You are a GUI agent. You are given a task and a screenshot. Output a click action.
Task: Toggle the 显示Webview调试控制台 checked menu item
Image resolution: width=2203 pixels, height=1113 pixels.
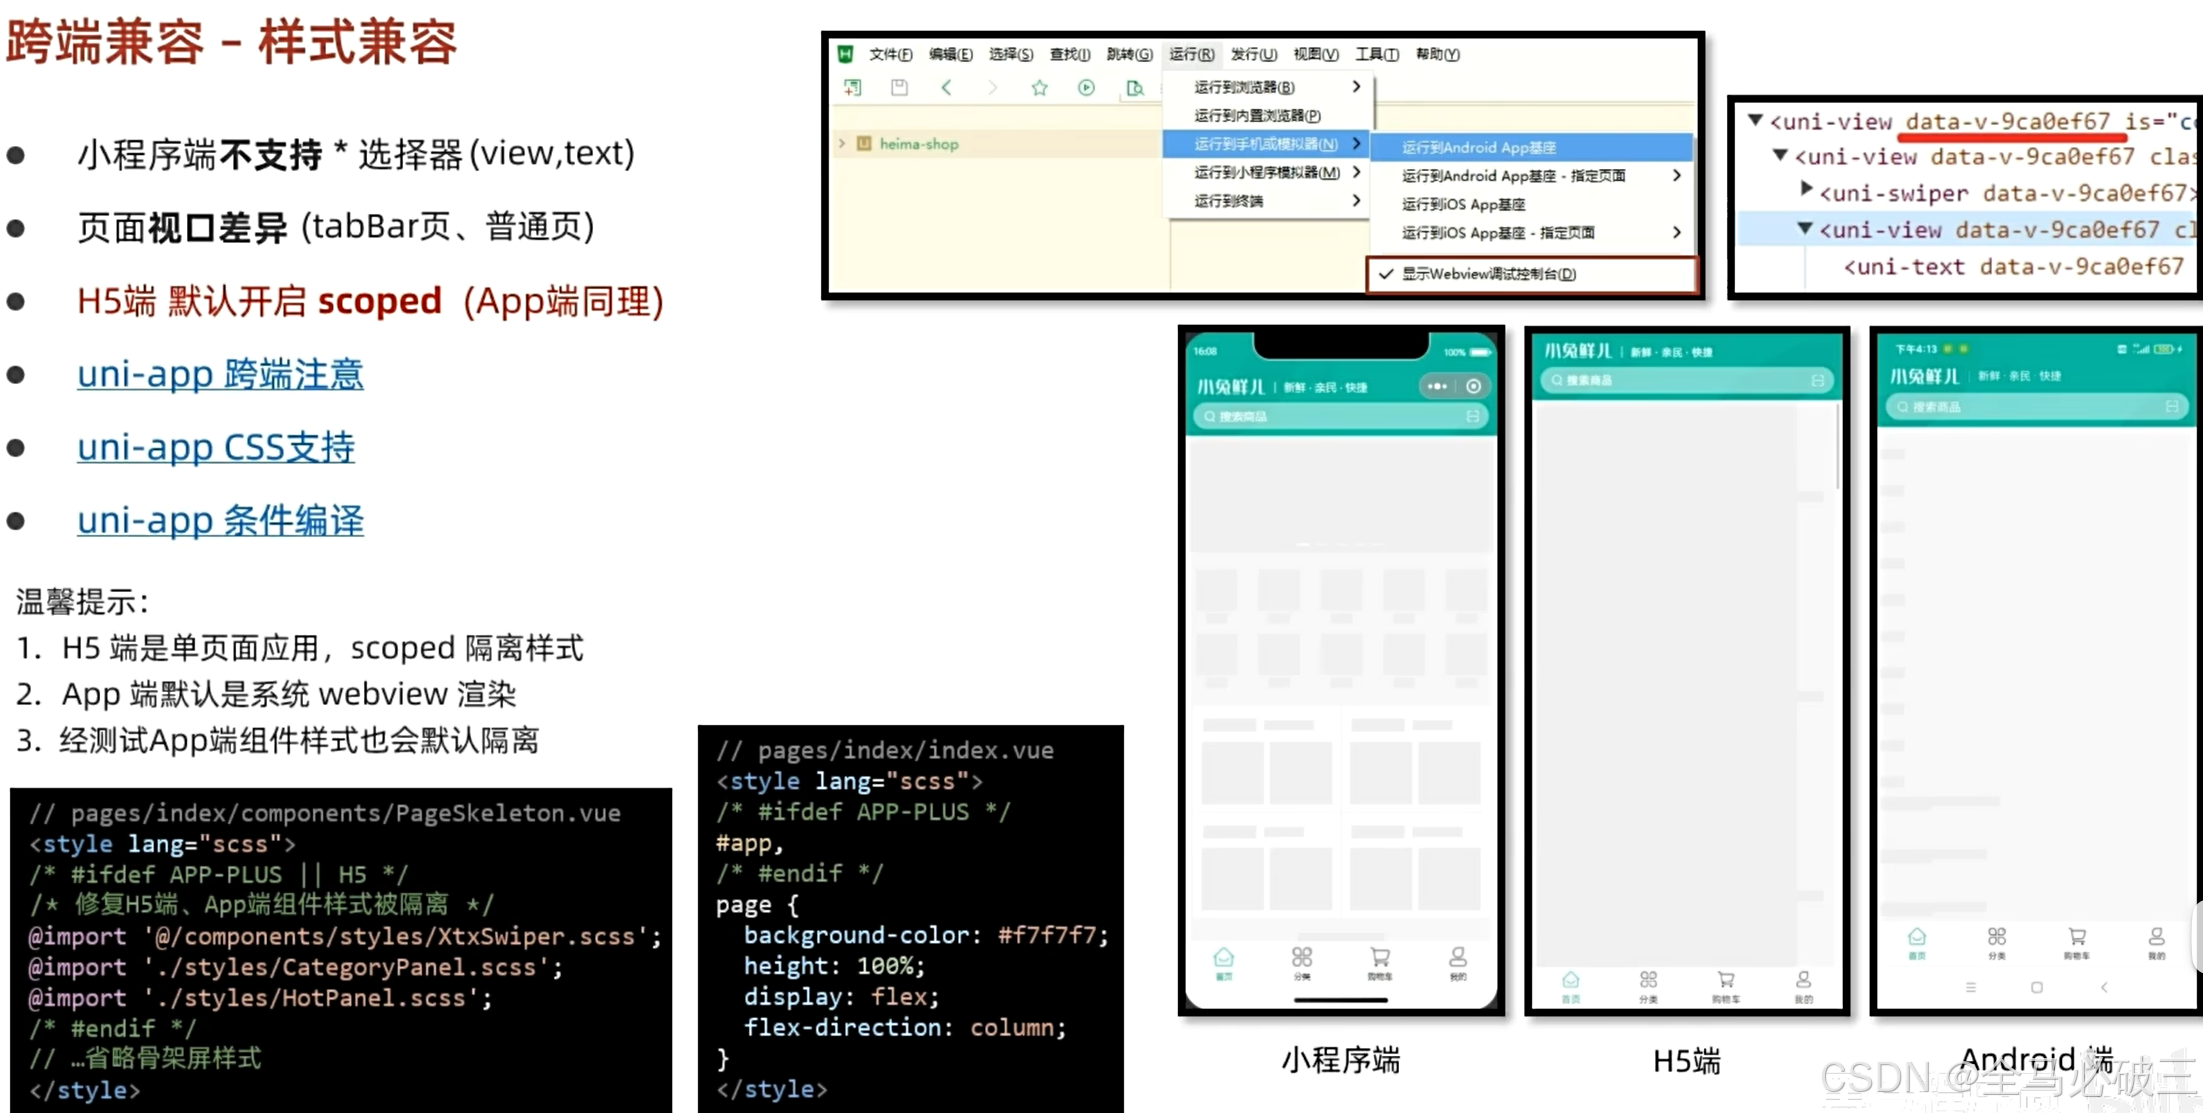[1487, 274]
